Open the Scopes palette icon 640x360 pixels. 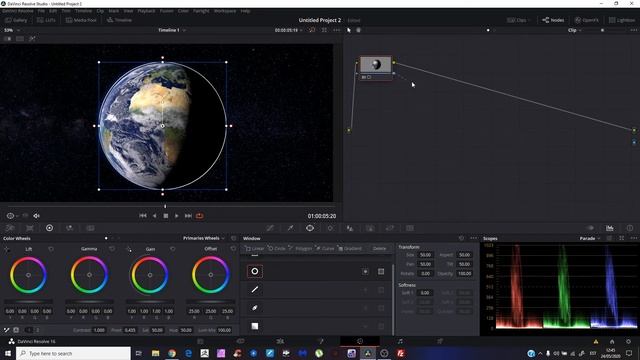(610, 228)
